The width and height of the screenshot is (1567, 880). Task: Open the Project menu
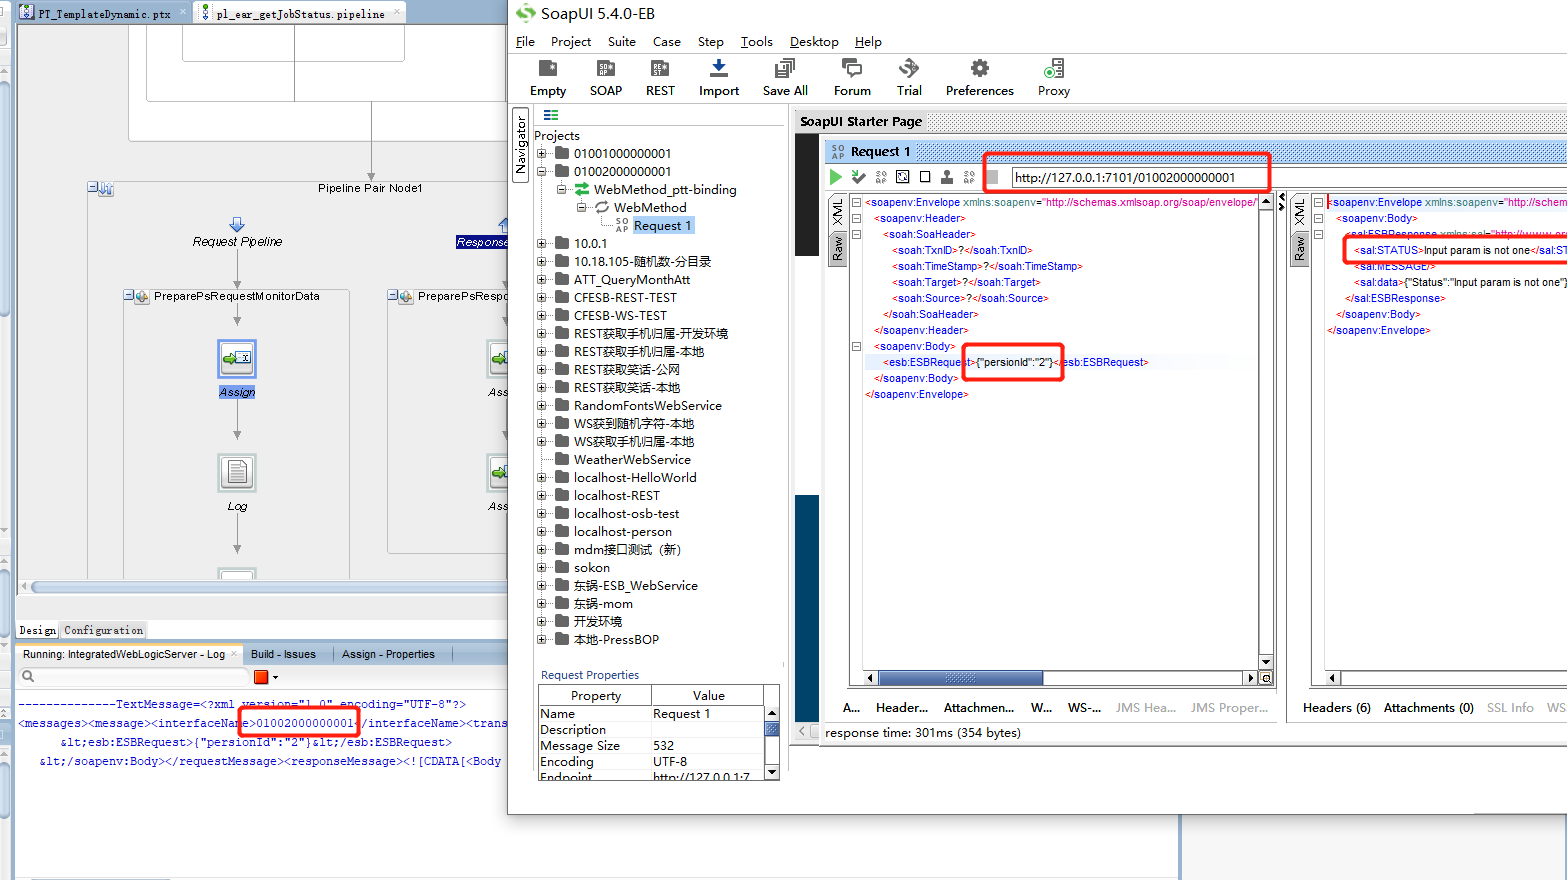[570, 41]
